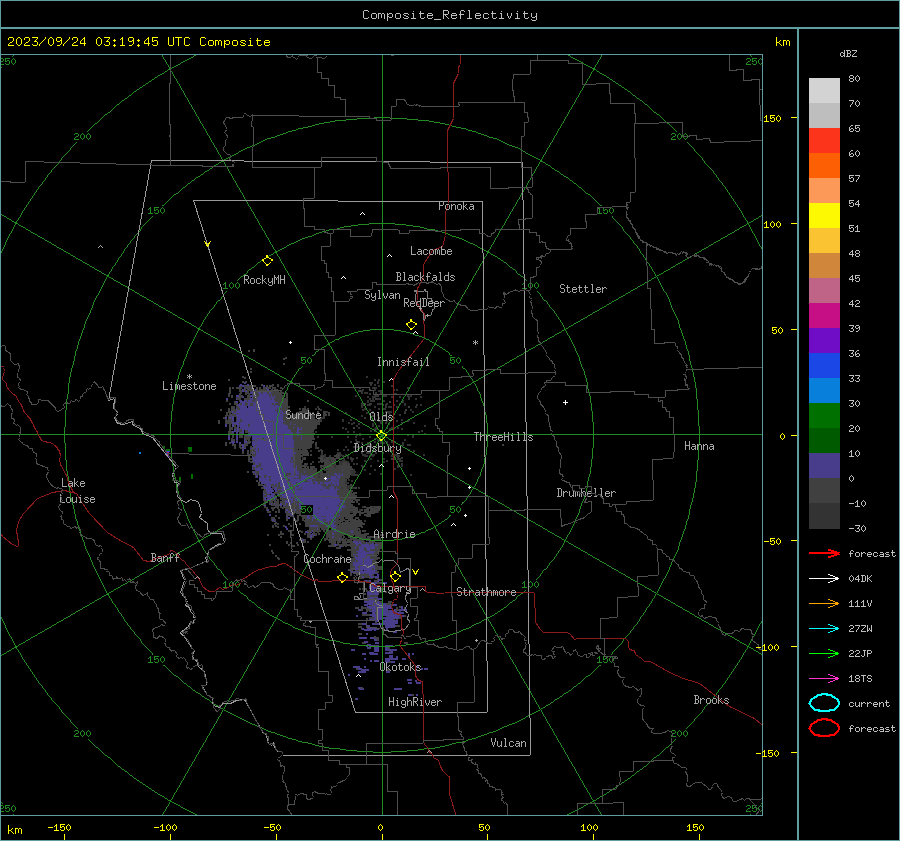
Task: Click the Innisfail town label
Action: coord(403,362)
